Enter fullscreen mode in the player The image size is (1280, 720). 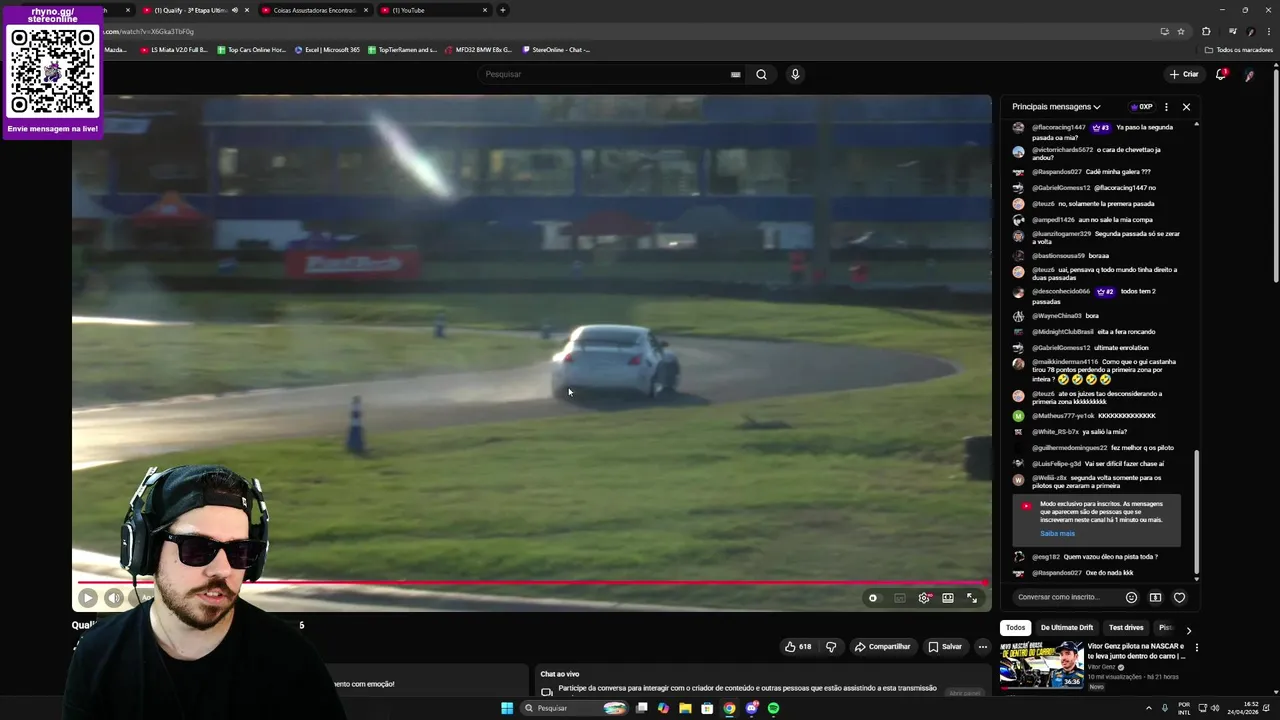tap(972, 598)
